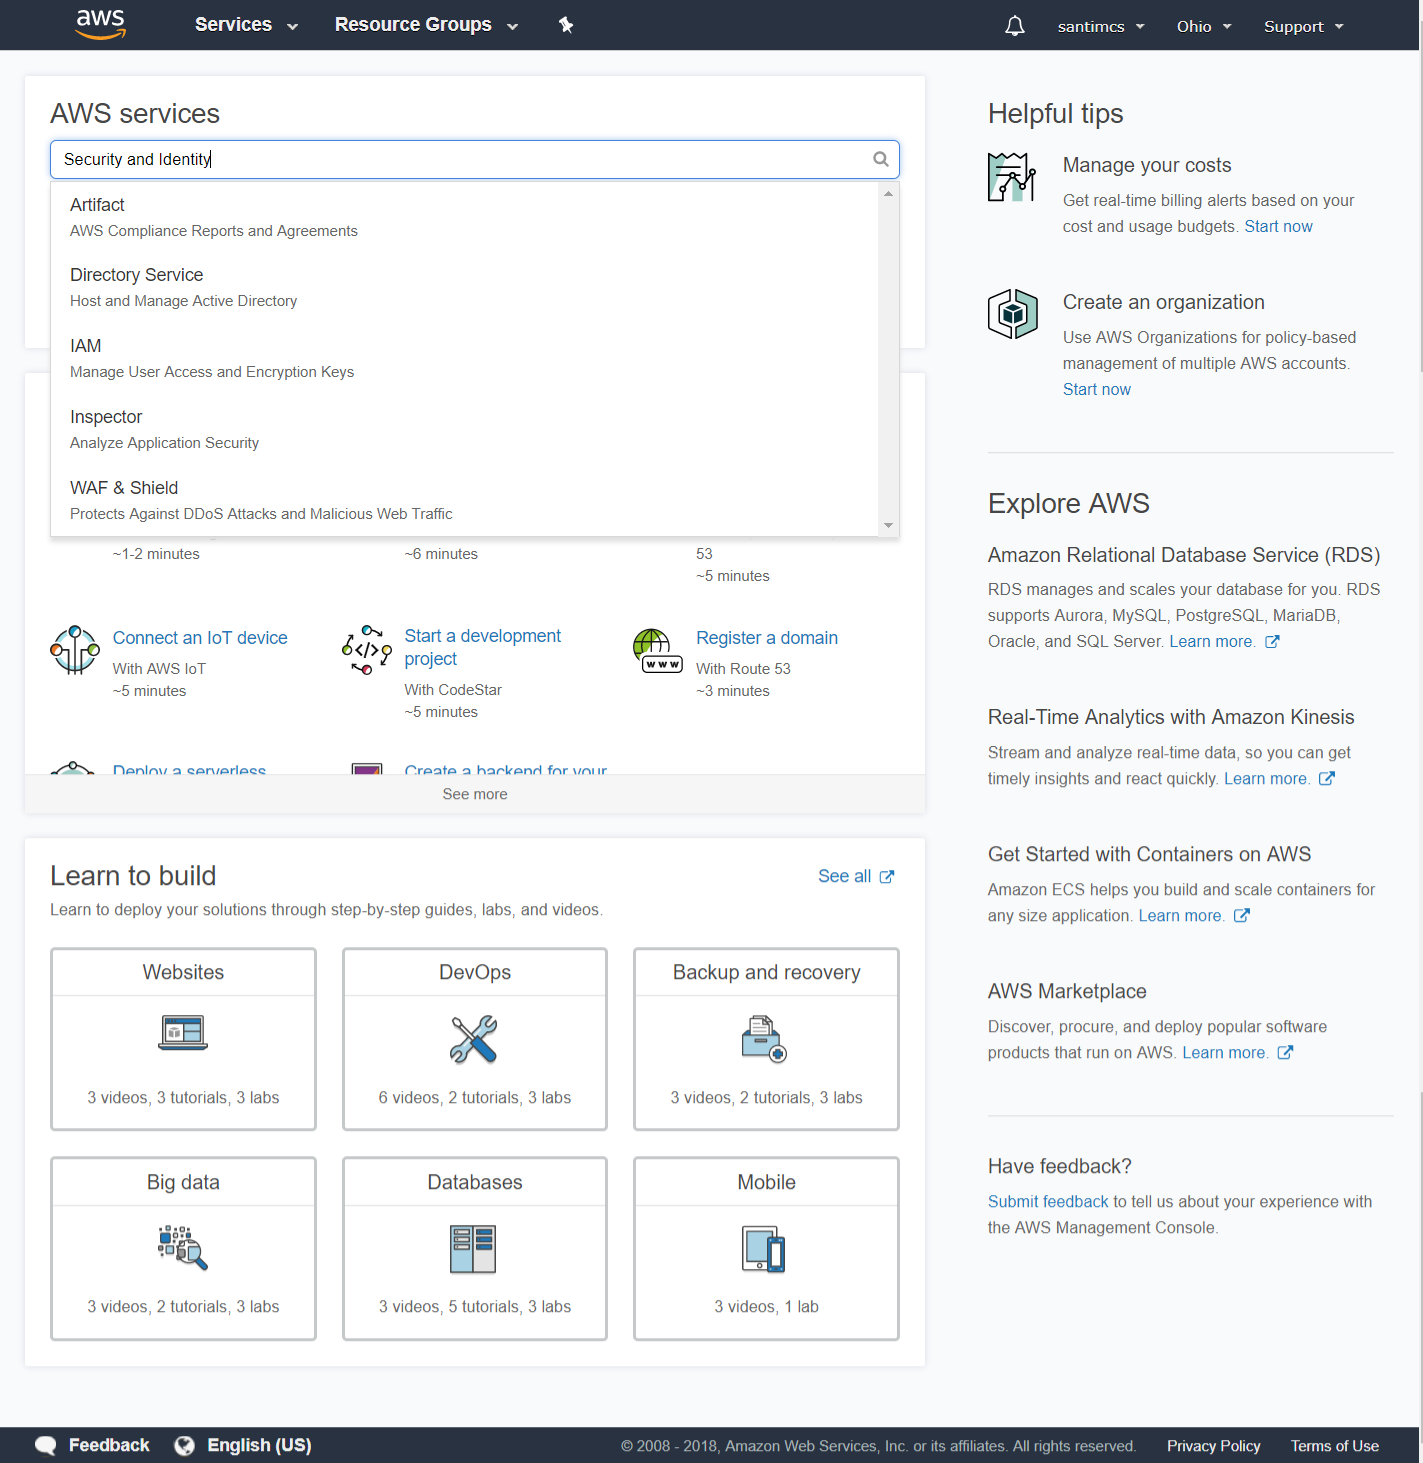The width and height of the screenshot is (1423, 1463).
Task: Open Learn more about RDS
Action: coord(1212,642)
